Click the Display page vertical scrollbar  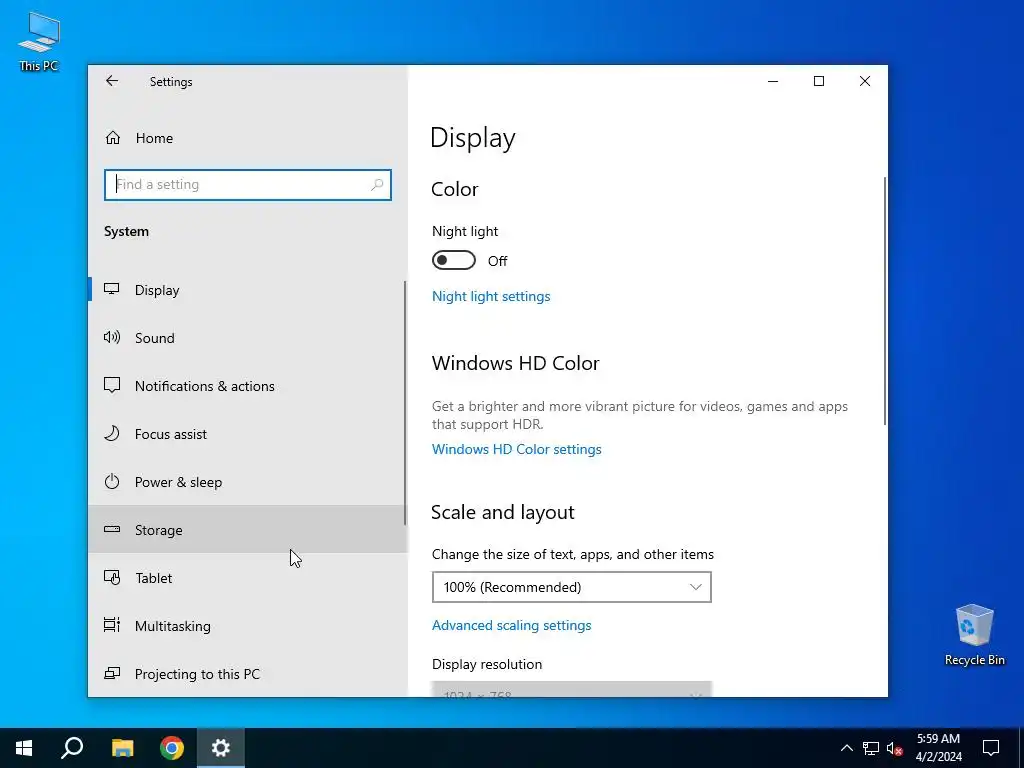click(885, 300)
